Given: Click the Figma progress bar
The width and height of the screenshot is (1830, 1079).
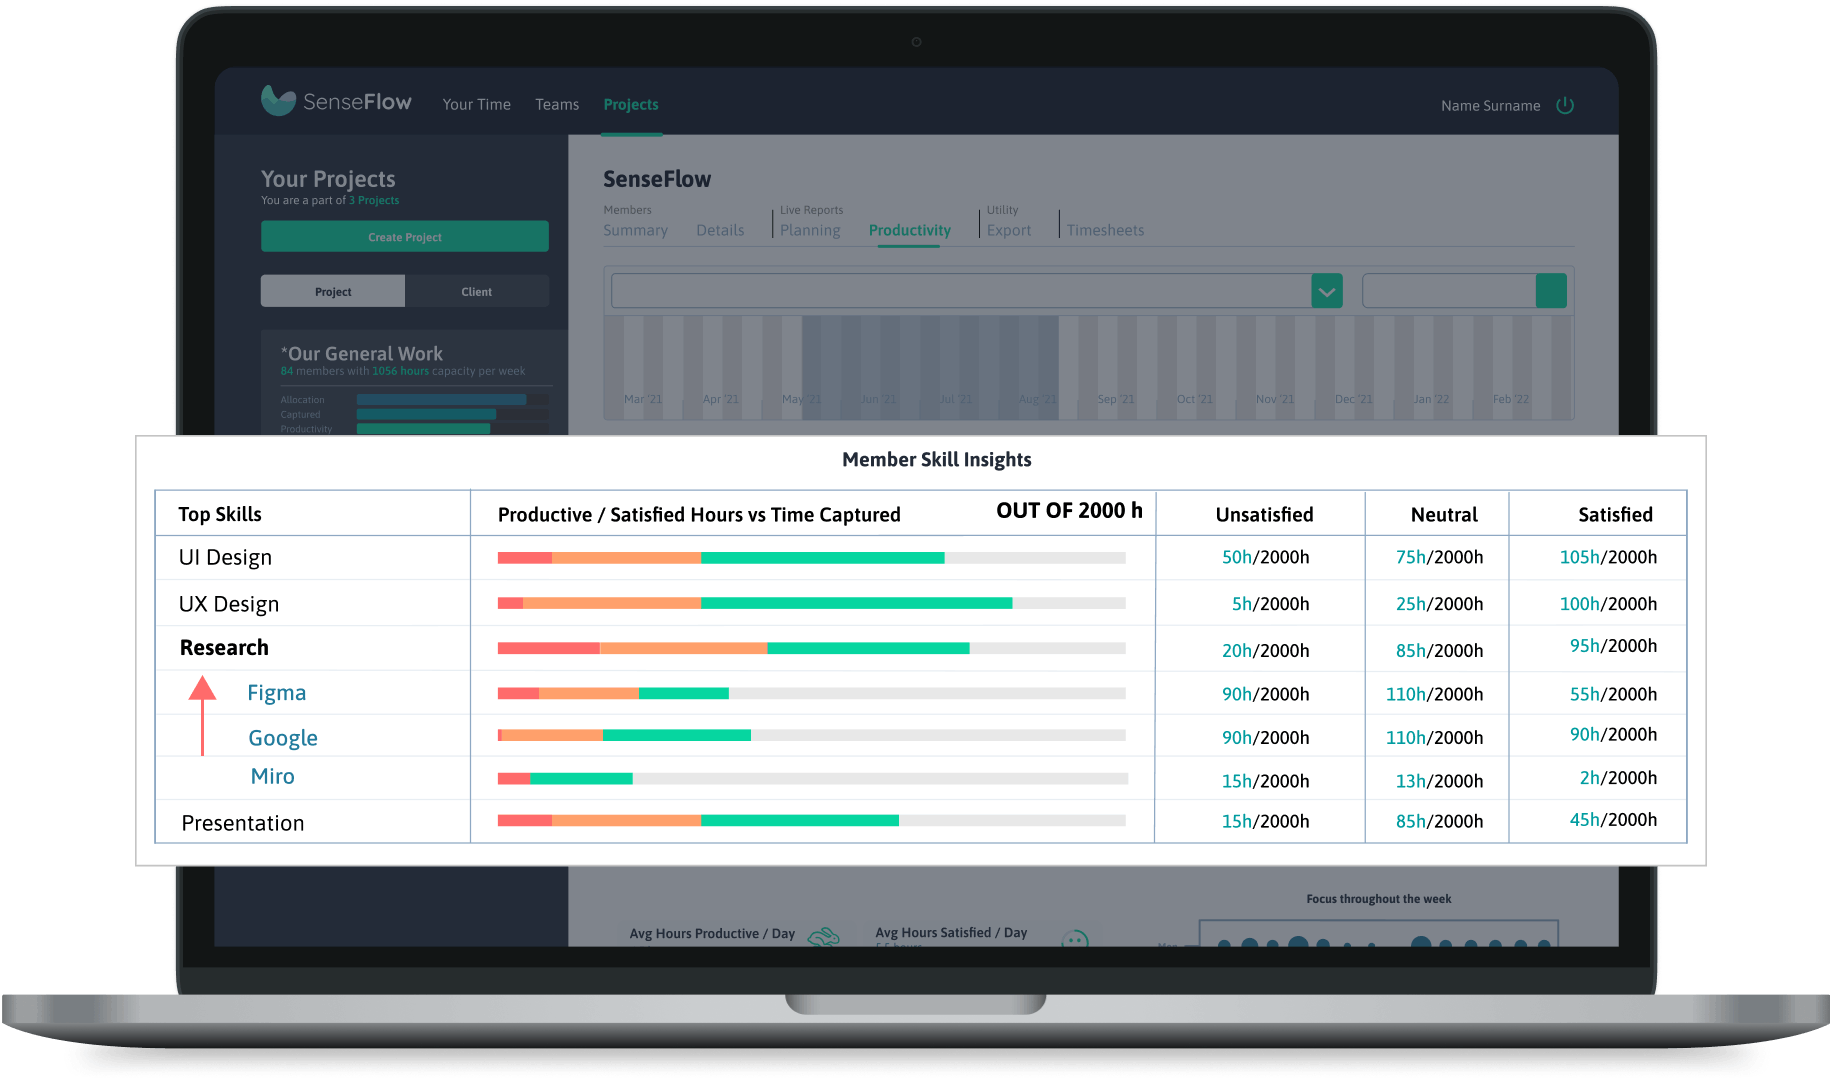Looking at the screenshot, I should (x=812, y=693).
